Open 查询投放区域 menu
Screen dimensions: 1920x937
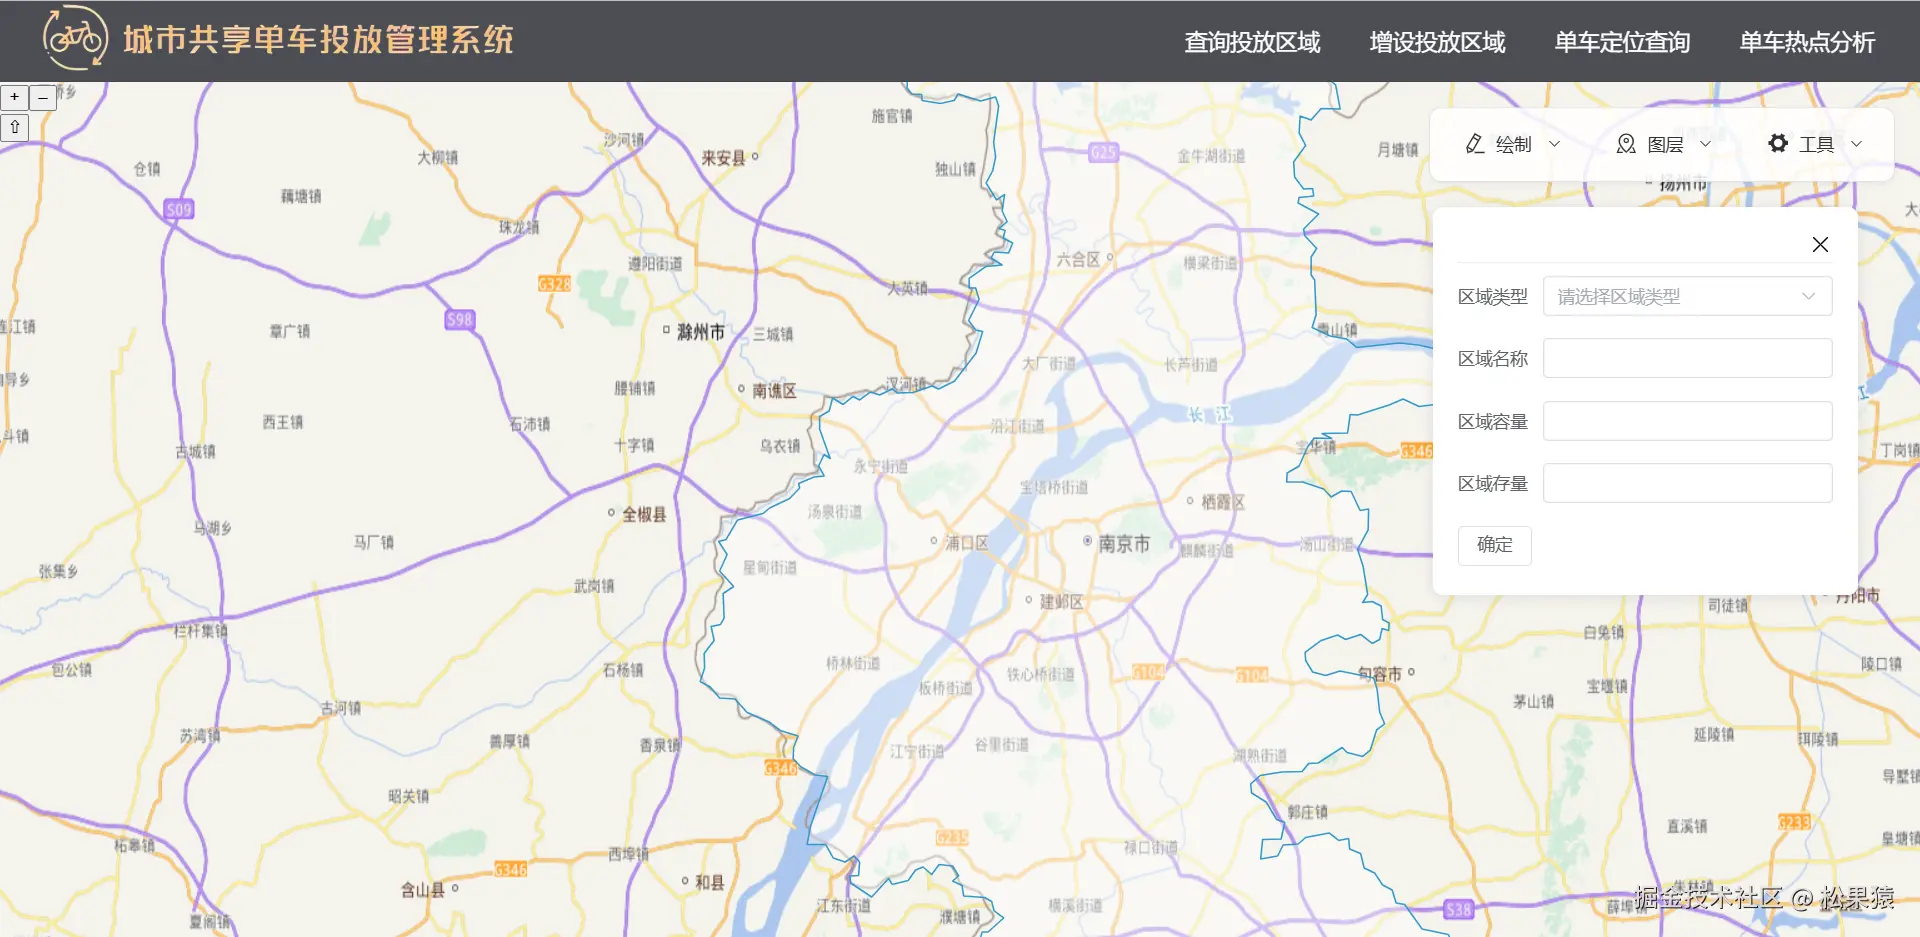pyautogui.click(x=1252, y=42)
